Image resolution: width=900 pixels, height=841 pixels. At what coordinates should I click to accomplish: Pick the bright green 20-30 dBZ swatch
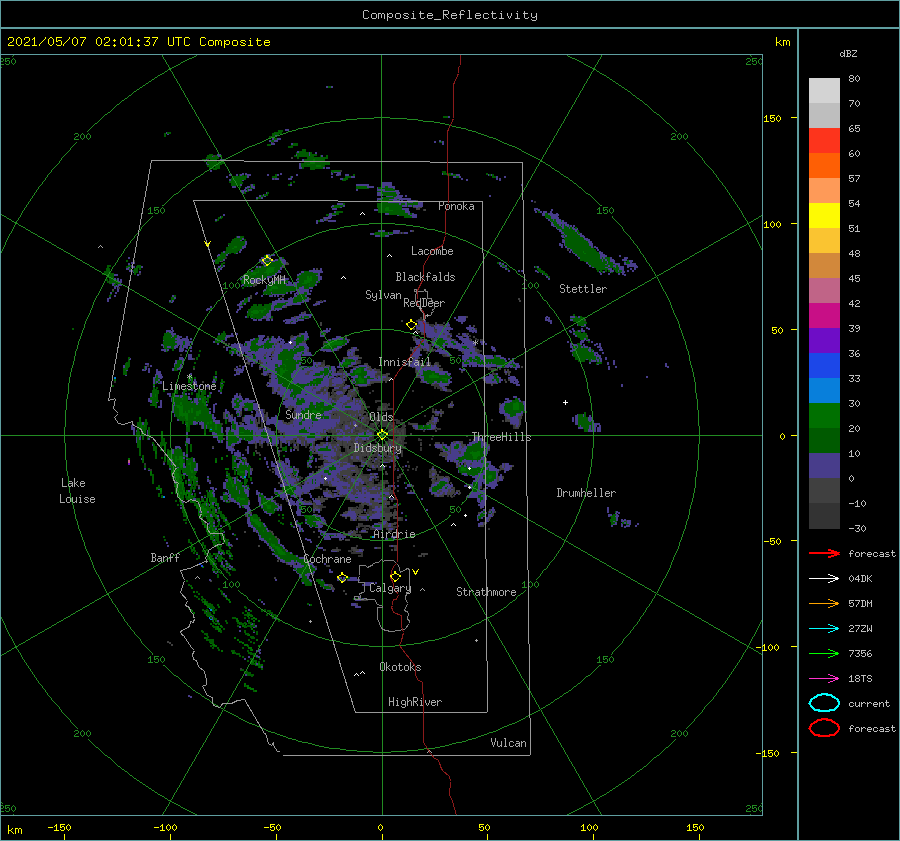coord(824,416)
